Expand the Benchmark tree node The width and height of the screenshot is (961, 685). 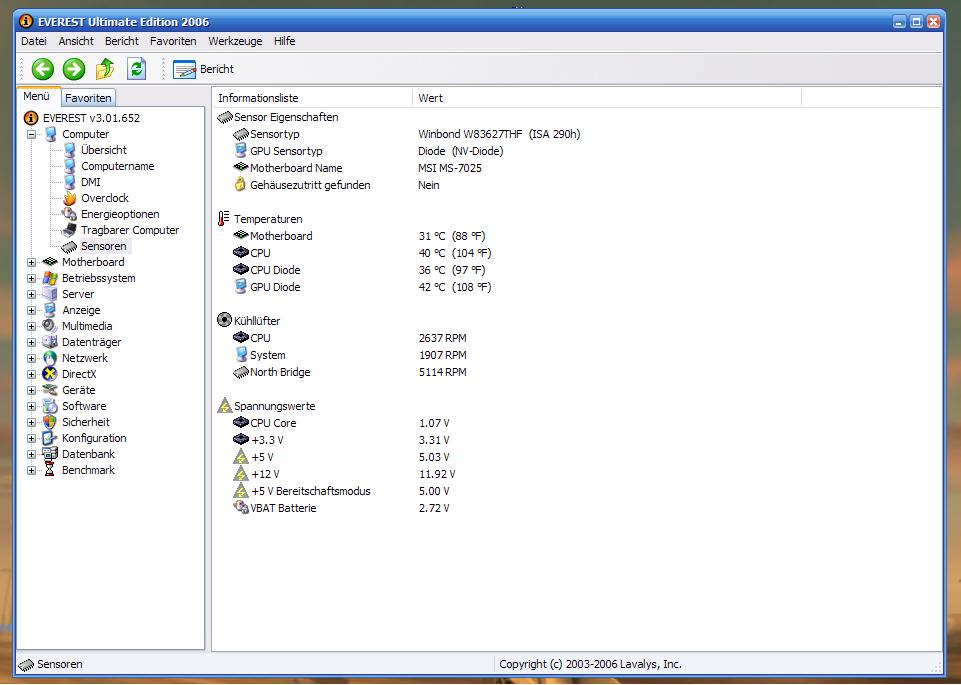[x=31, y=470]
